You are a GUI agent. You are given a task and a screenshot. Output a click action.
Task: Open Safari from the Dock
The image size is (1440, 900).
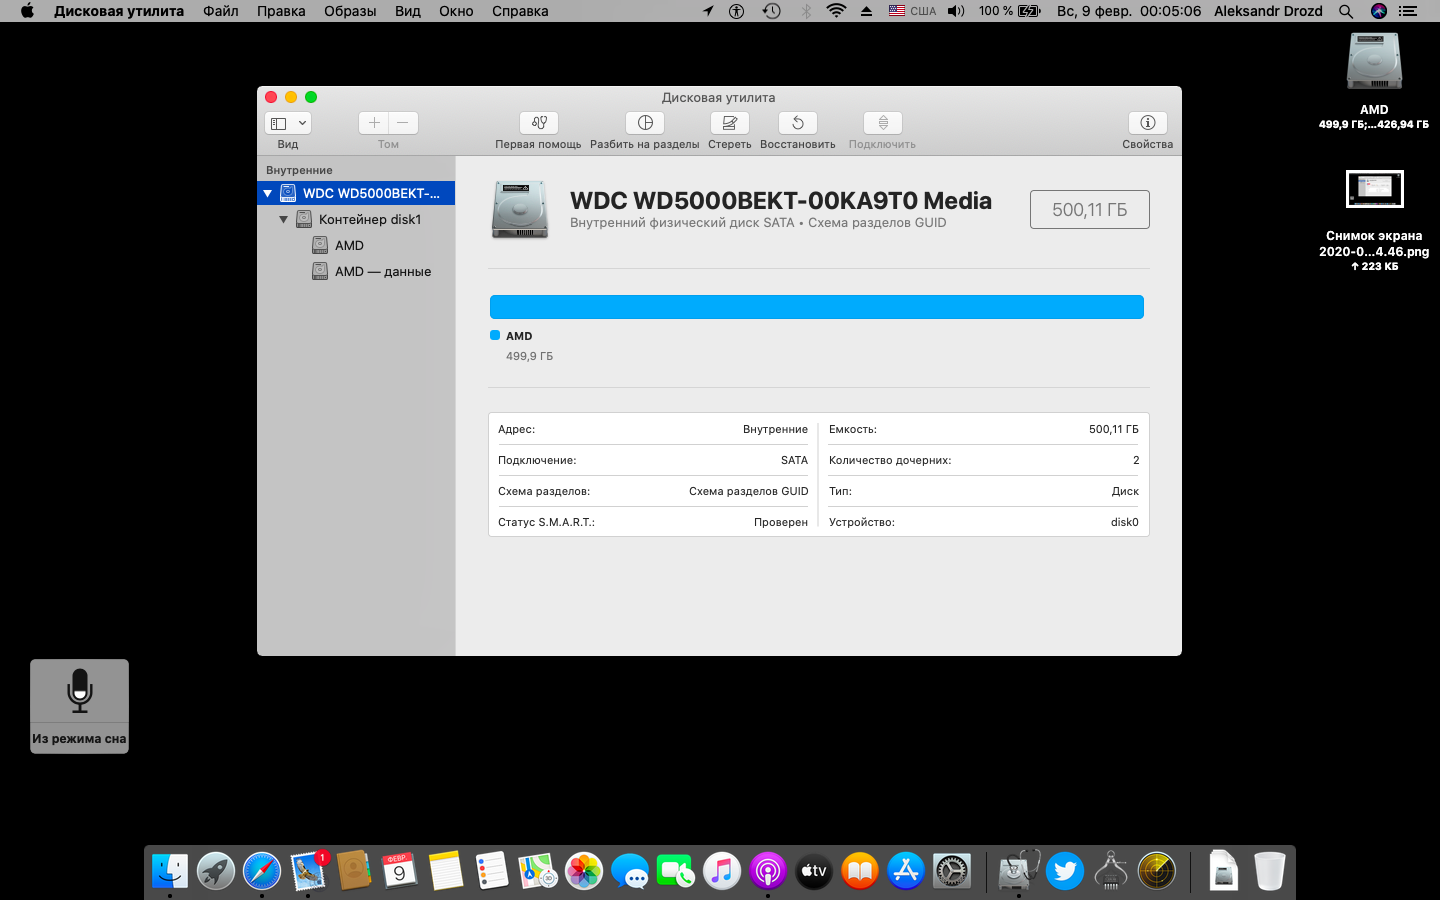click(262, 871)
